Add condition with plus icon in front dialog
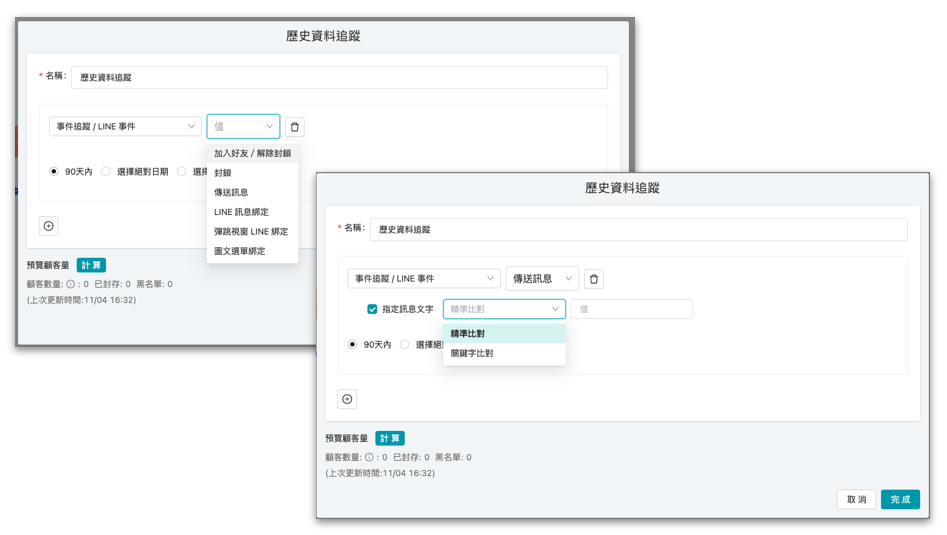 pos(347,399)
